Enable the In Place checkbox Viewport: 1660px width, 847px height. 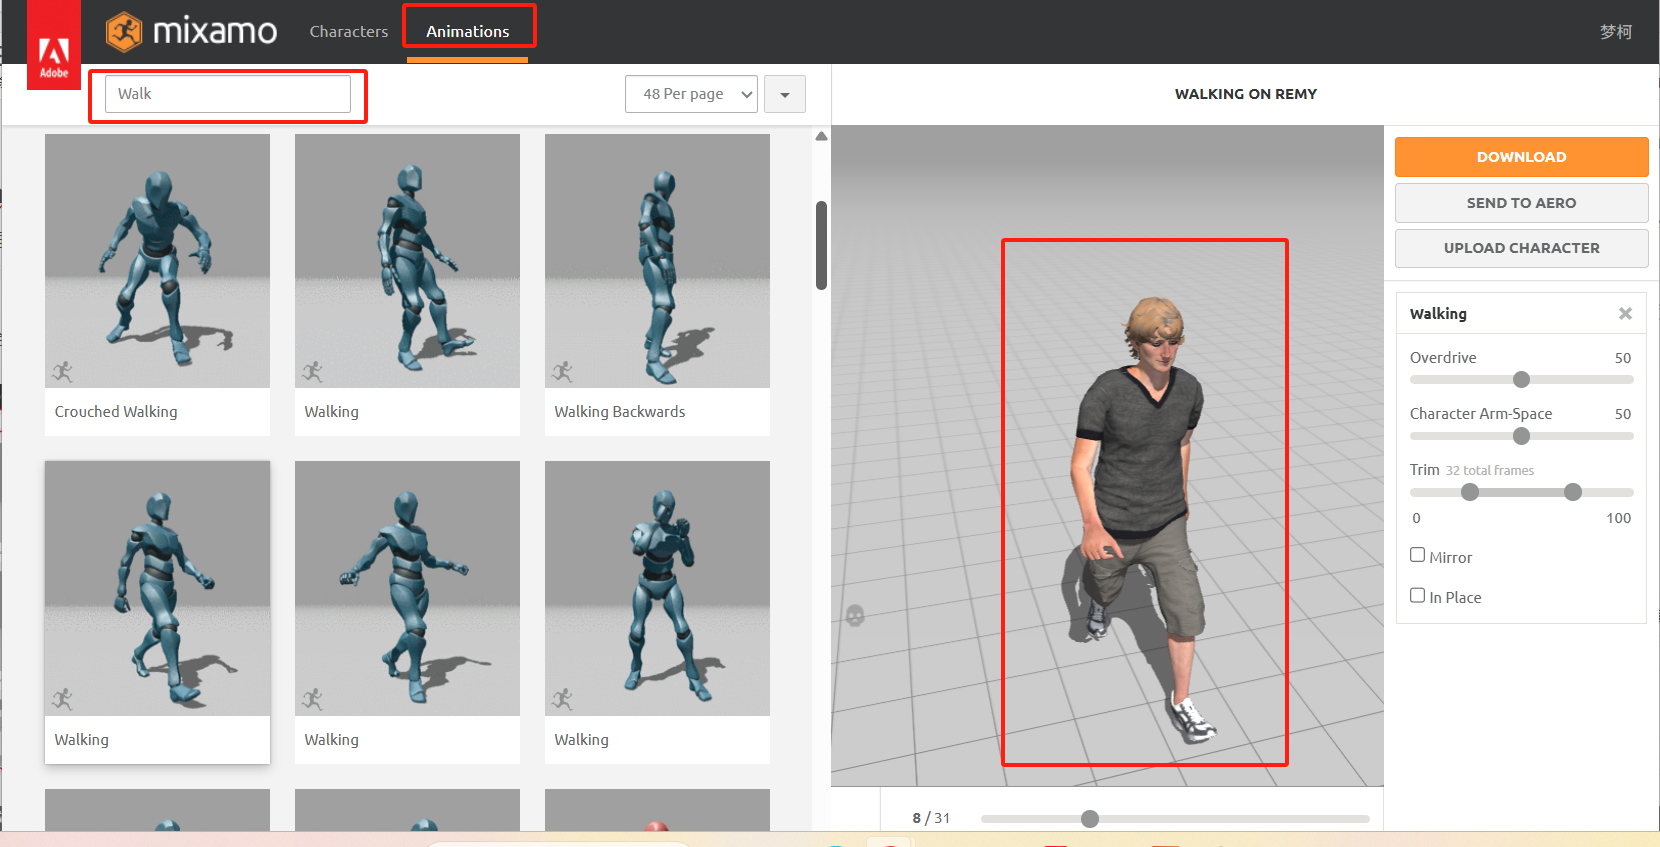point(1417,595)
